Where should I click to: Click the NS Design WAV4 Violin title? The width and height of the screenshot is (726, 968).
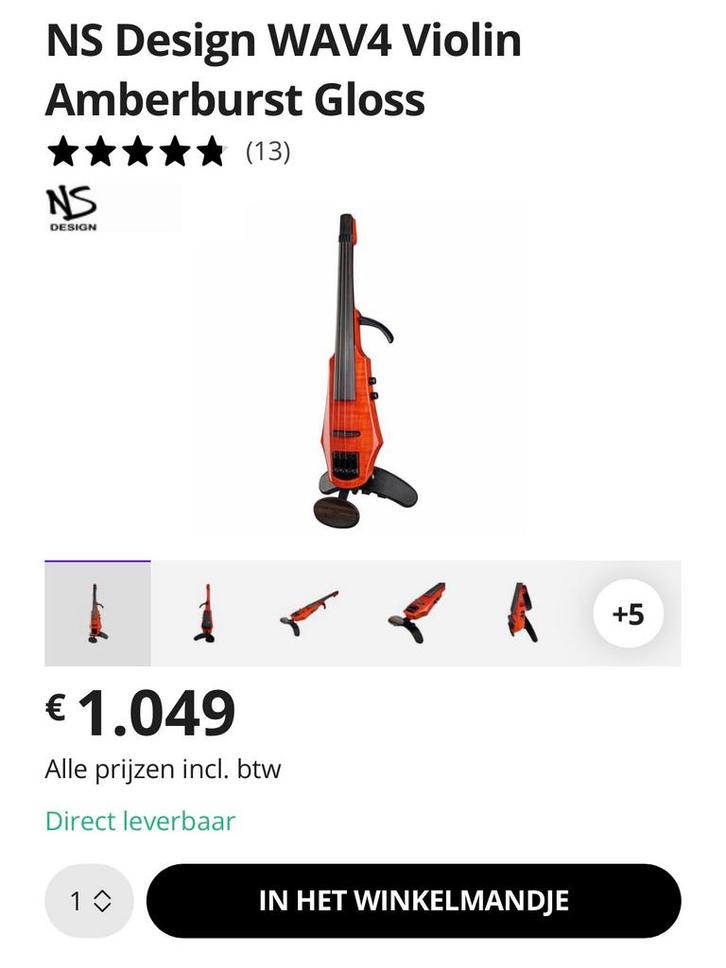pyautogui.click(x=283, y=69)
